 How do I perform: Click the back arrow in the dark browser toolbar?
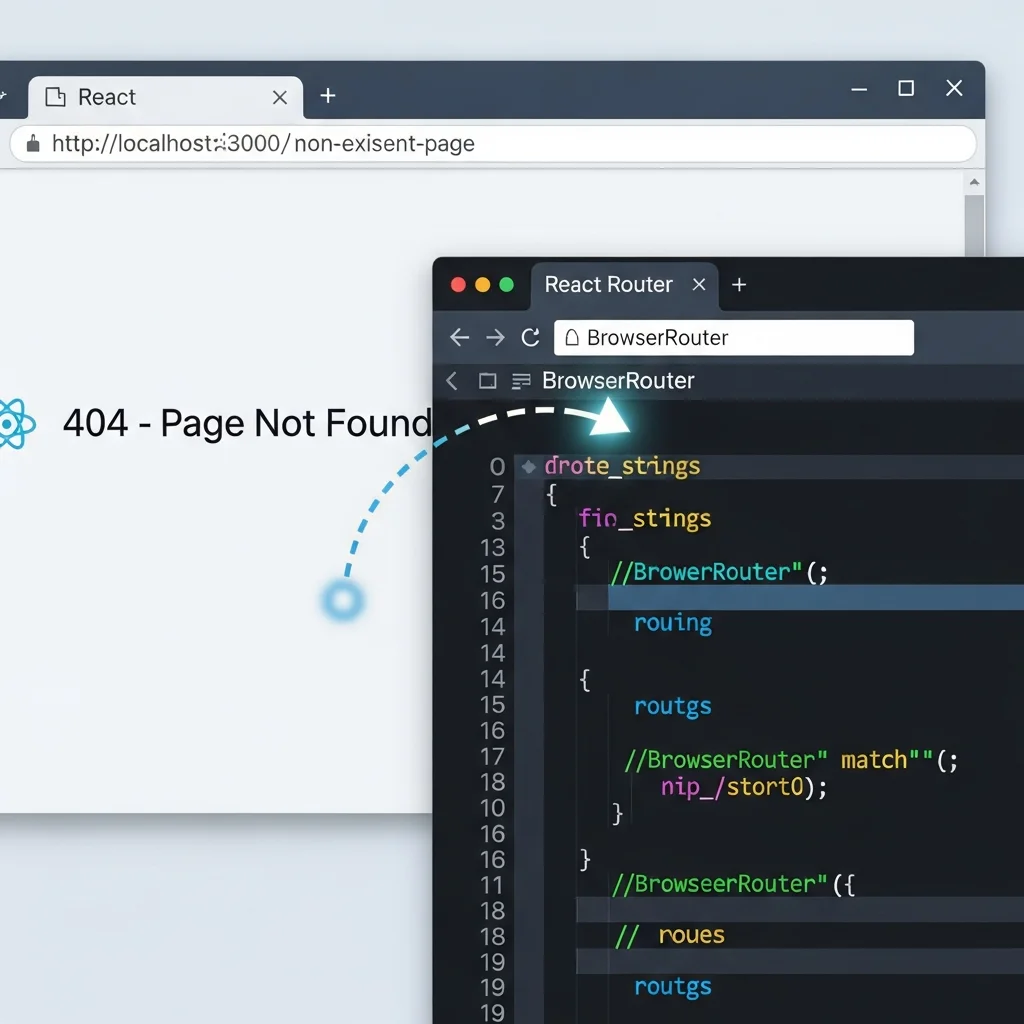point(459,337)
